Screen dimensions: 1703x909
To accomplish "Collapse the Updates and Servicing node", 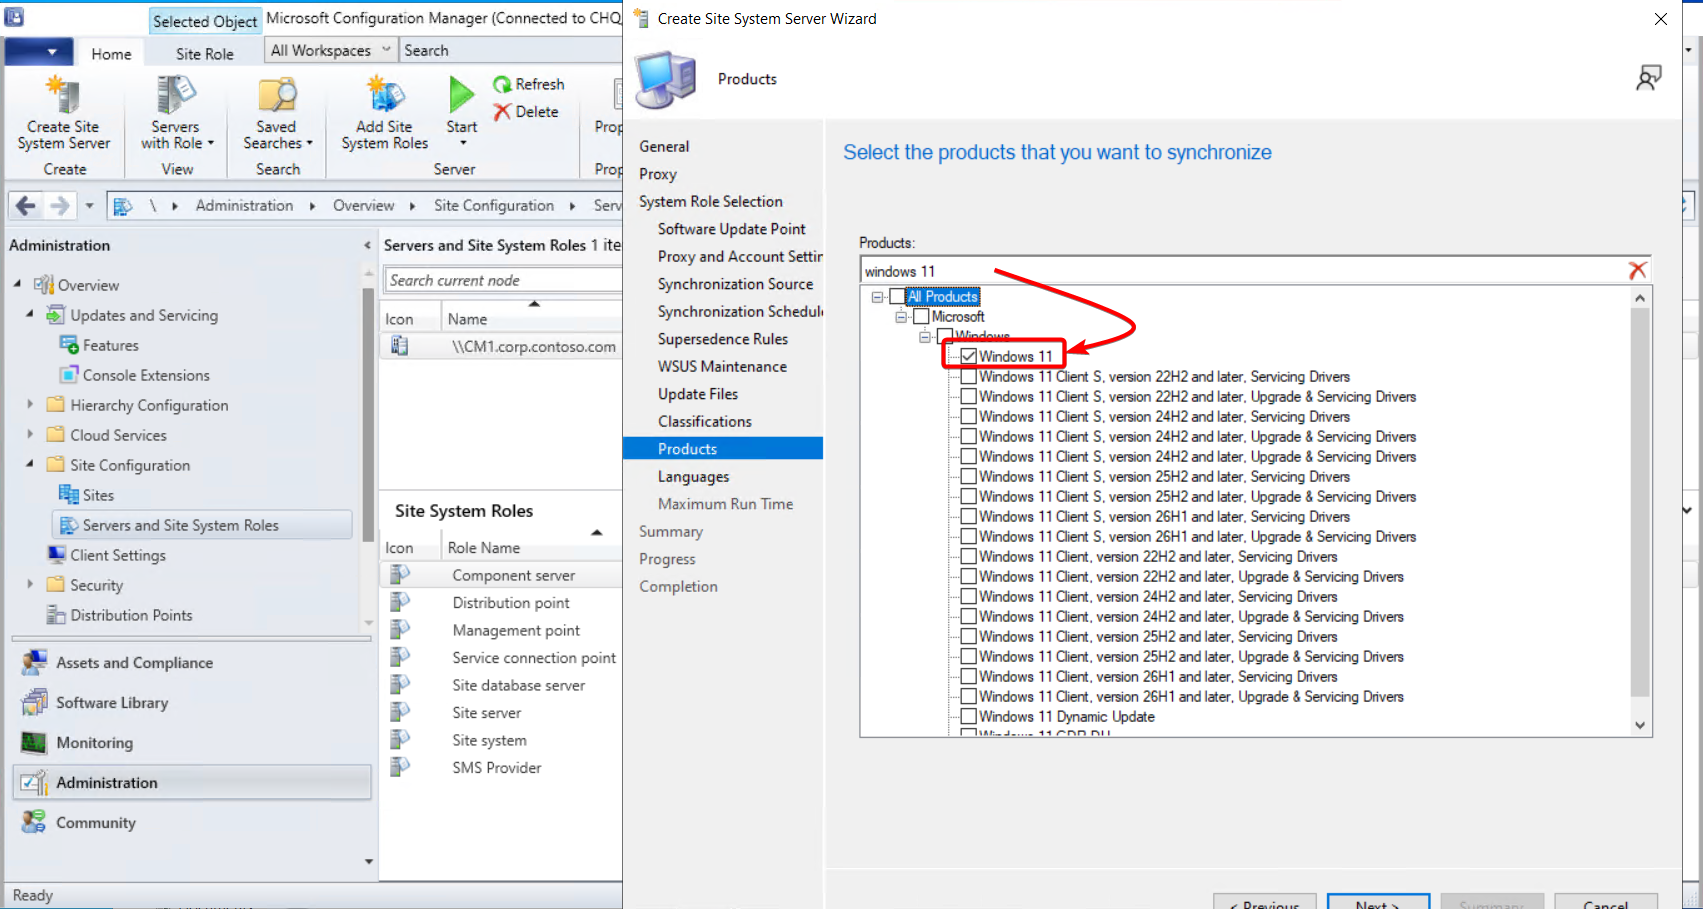I will (x=30, y=315).
